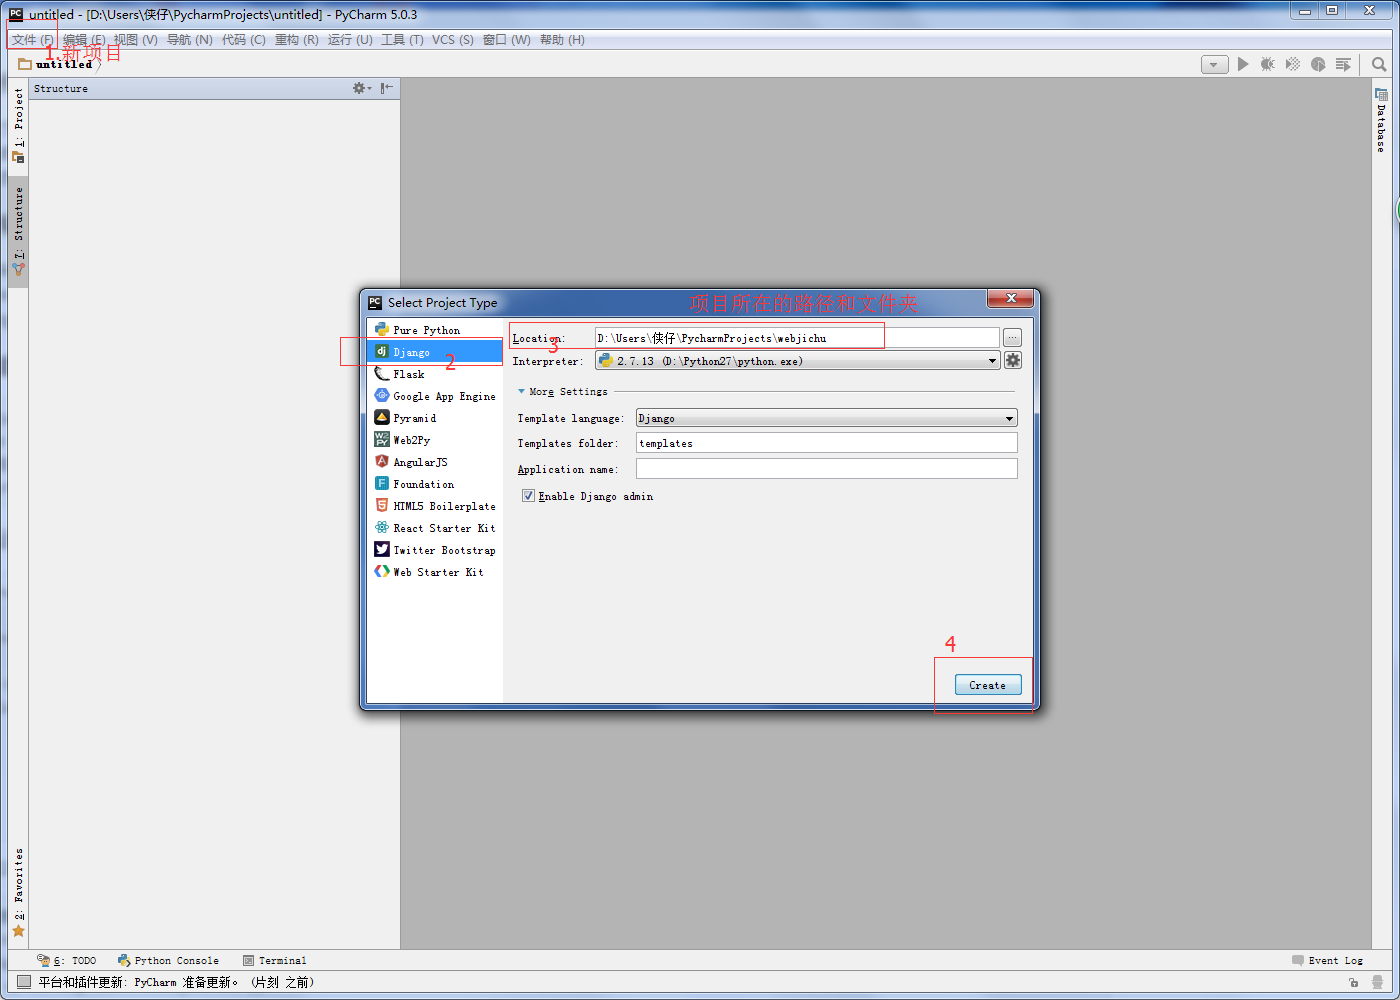Open 编辑 (E) menu
The height and width of the screenshot is (1000, 1400).
point(84,40)
